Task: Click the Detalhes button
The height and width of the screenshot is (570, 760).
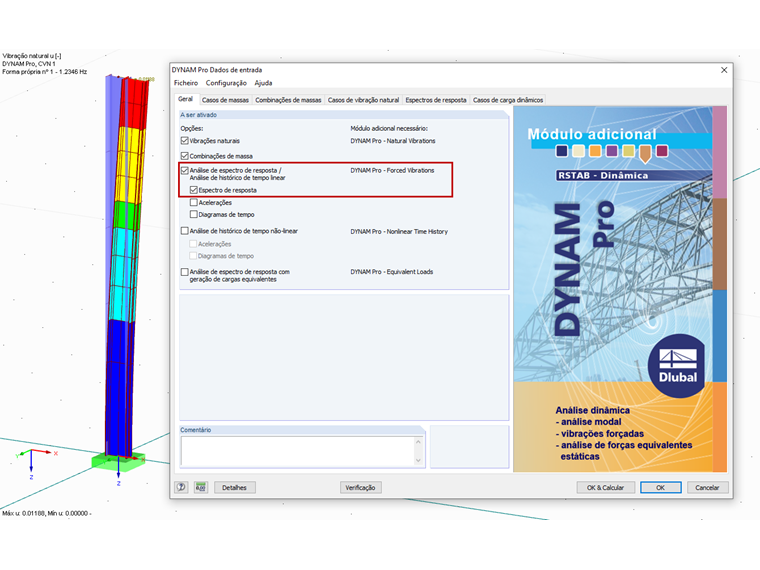Action: coord(235,488)
